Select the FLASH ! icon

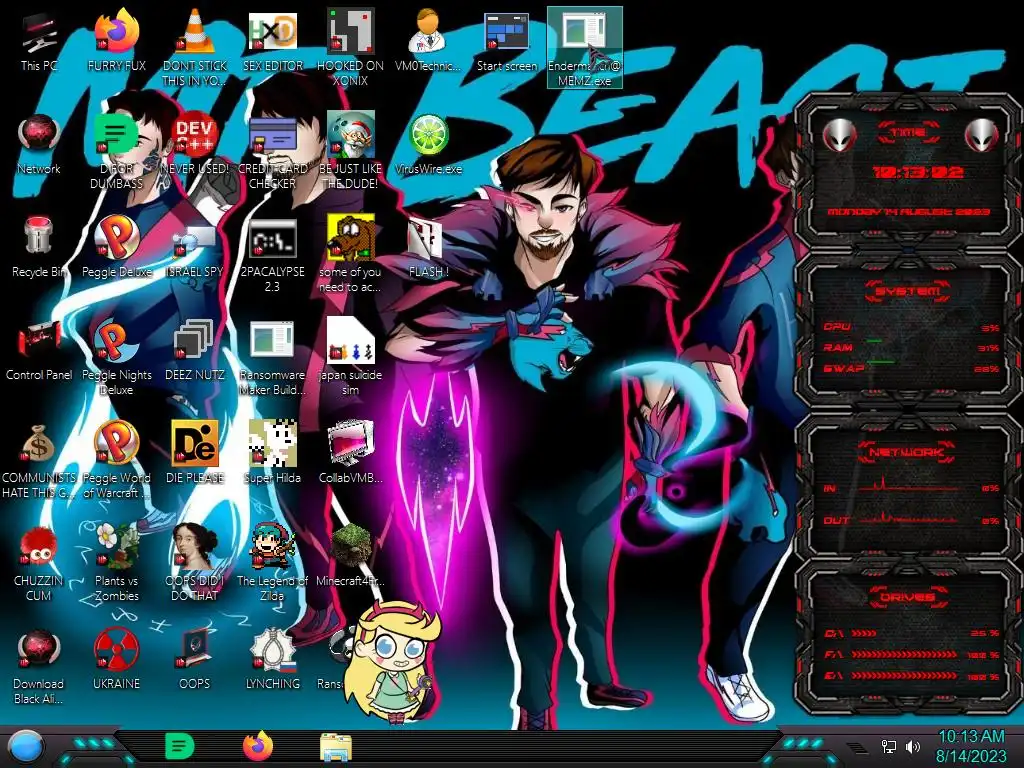click(428, 248)
